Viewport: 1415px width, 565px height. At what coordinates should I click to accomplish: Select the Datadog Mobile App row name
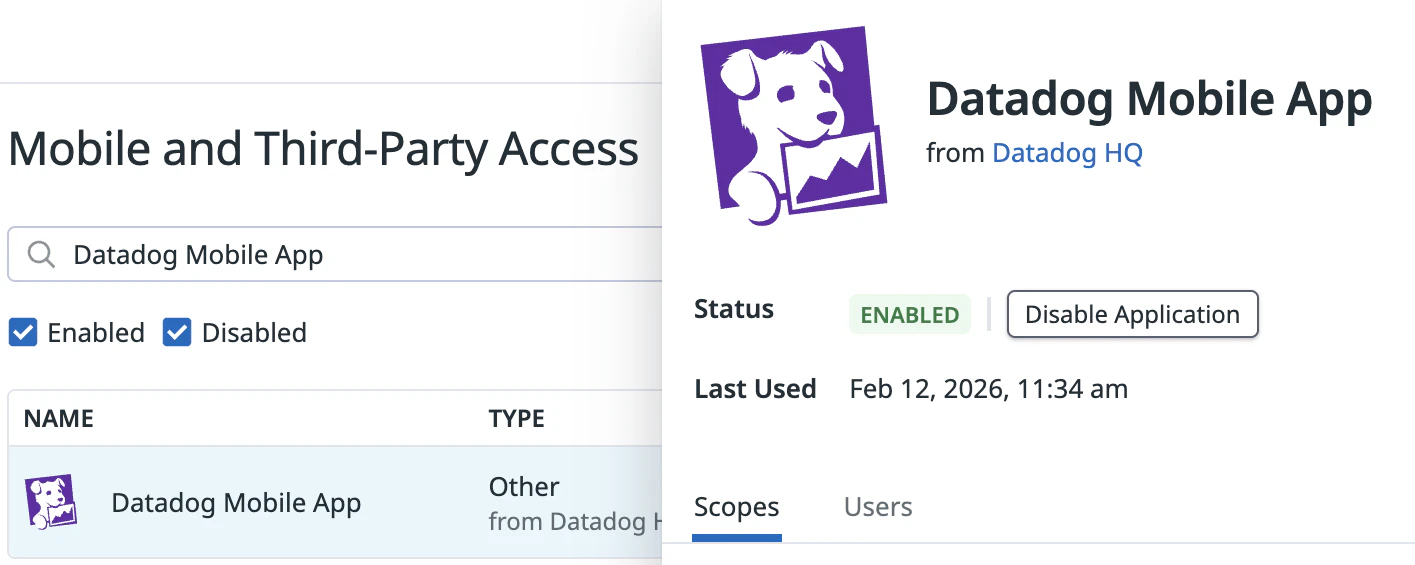click(x=236, y=503)
